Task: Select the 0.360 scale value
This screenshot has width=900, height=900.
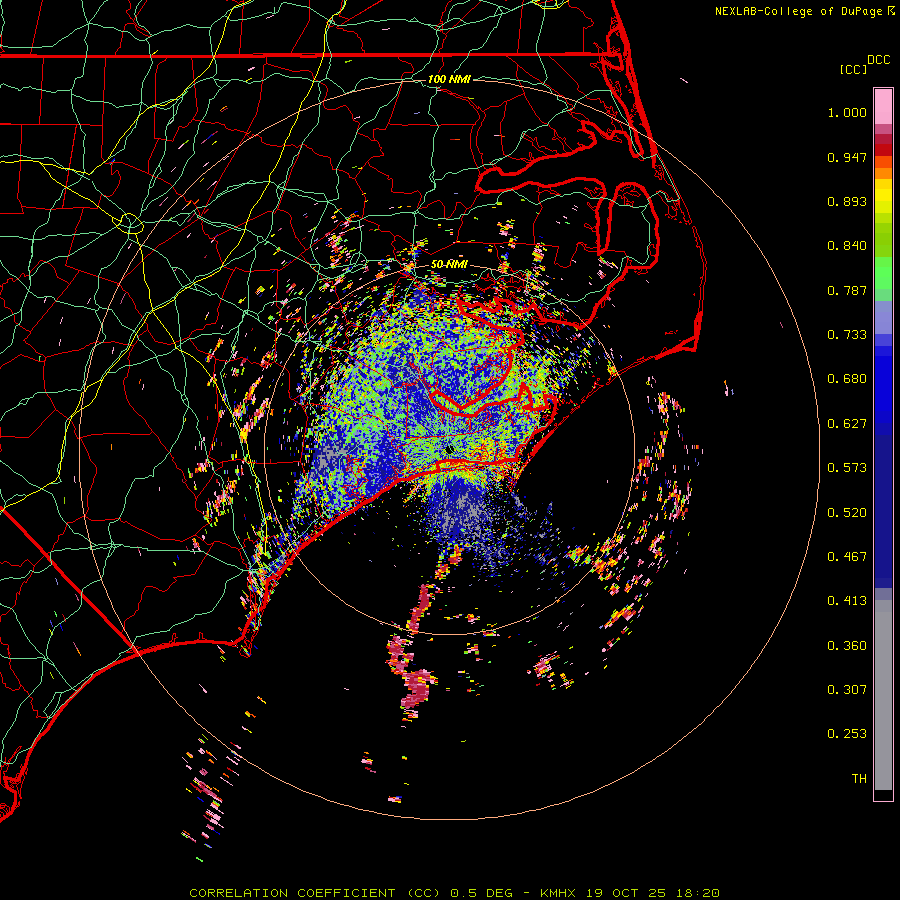Action: [847, 646]
